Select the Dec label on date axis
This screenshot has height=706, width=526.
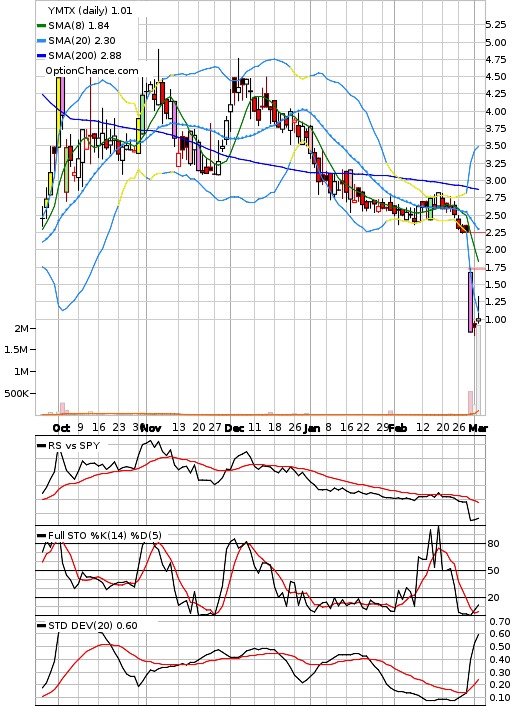pyautogui.click(x=234, y=428)
